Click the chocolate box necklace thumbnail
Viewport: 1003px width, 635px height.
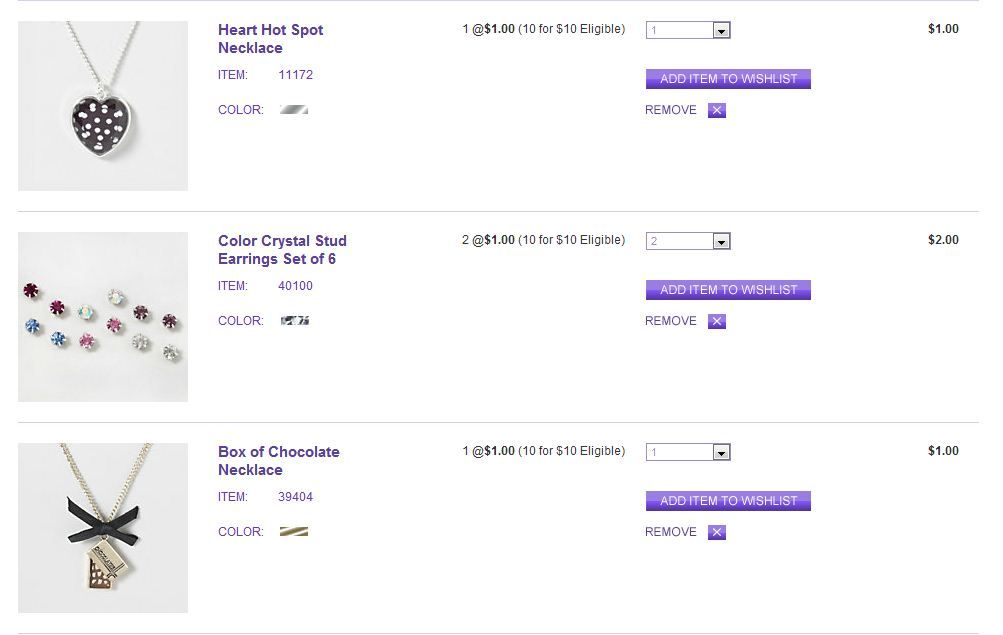click(103, 528)
